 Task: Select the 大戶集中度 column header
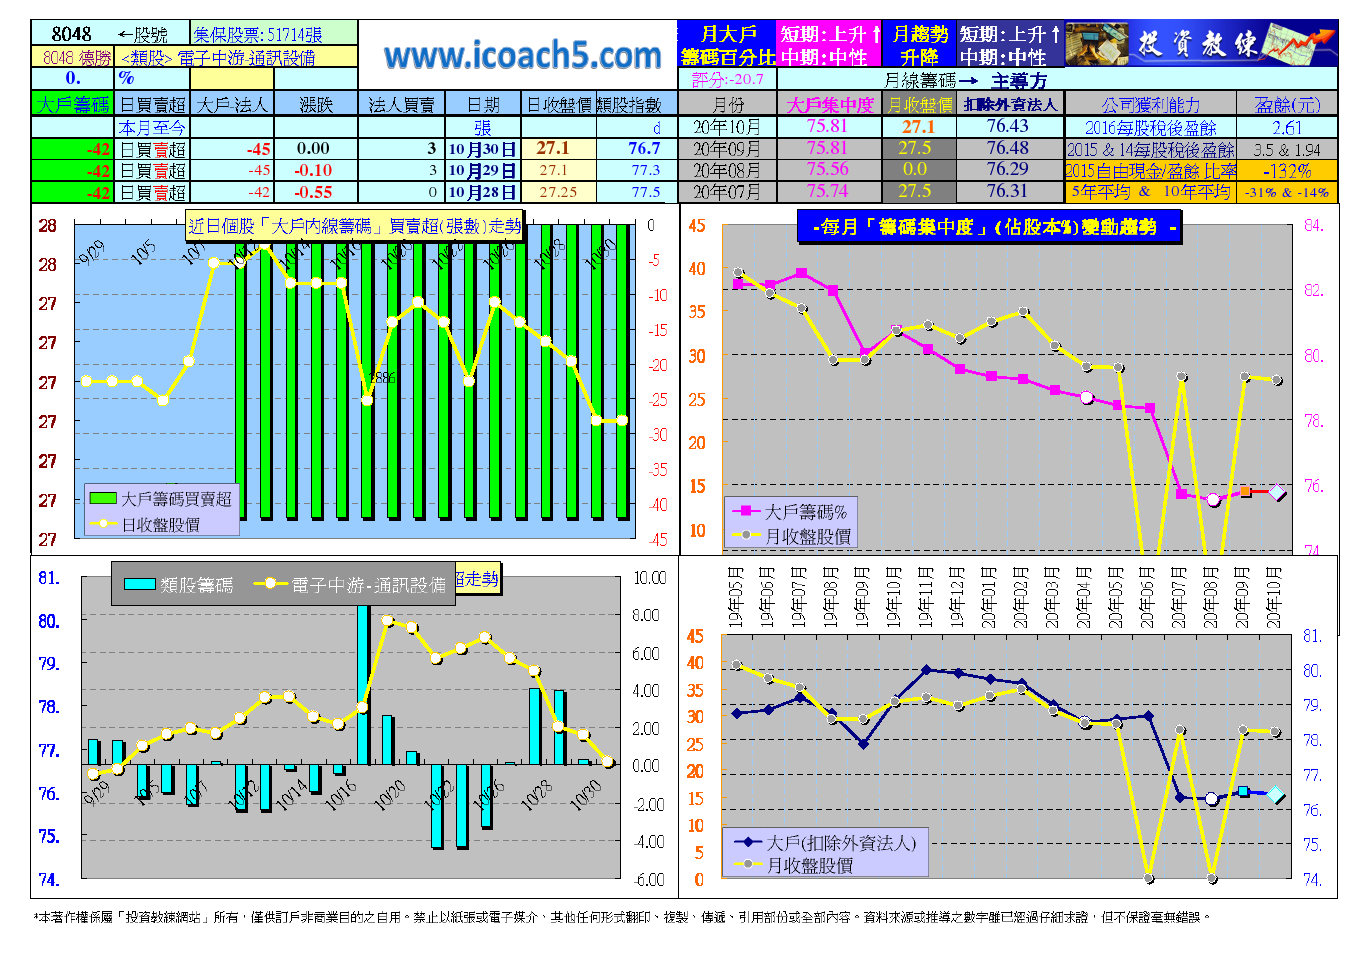(x=829, y=104)
